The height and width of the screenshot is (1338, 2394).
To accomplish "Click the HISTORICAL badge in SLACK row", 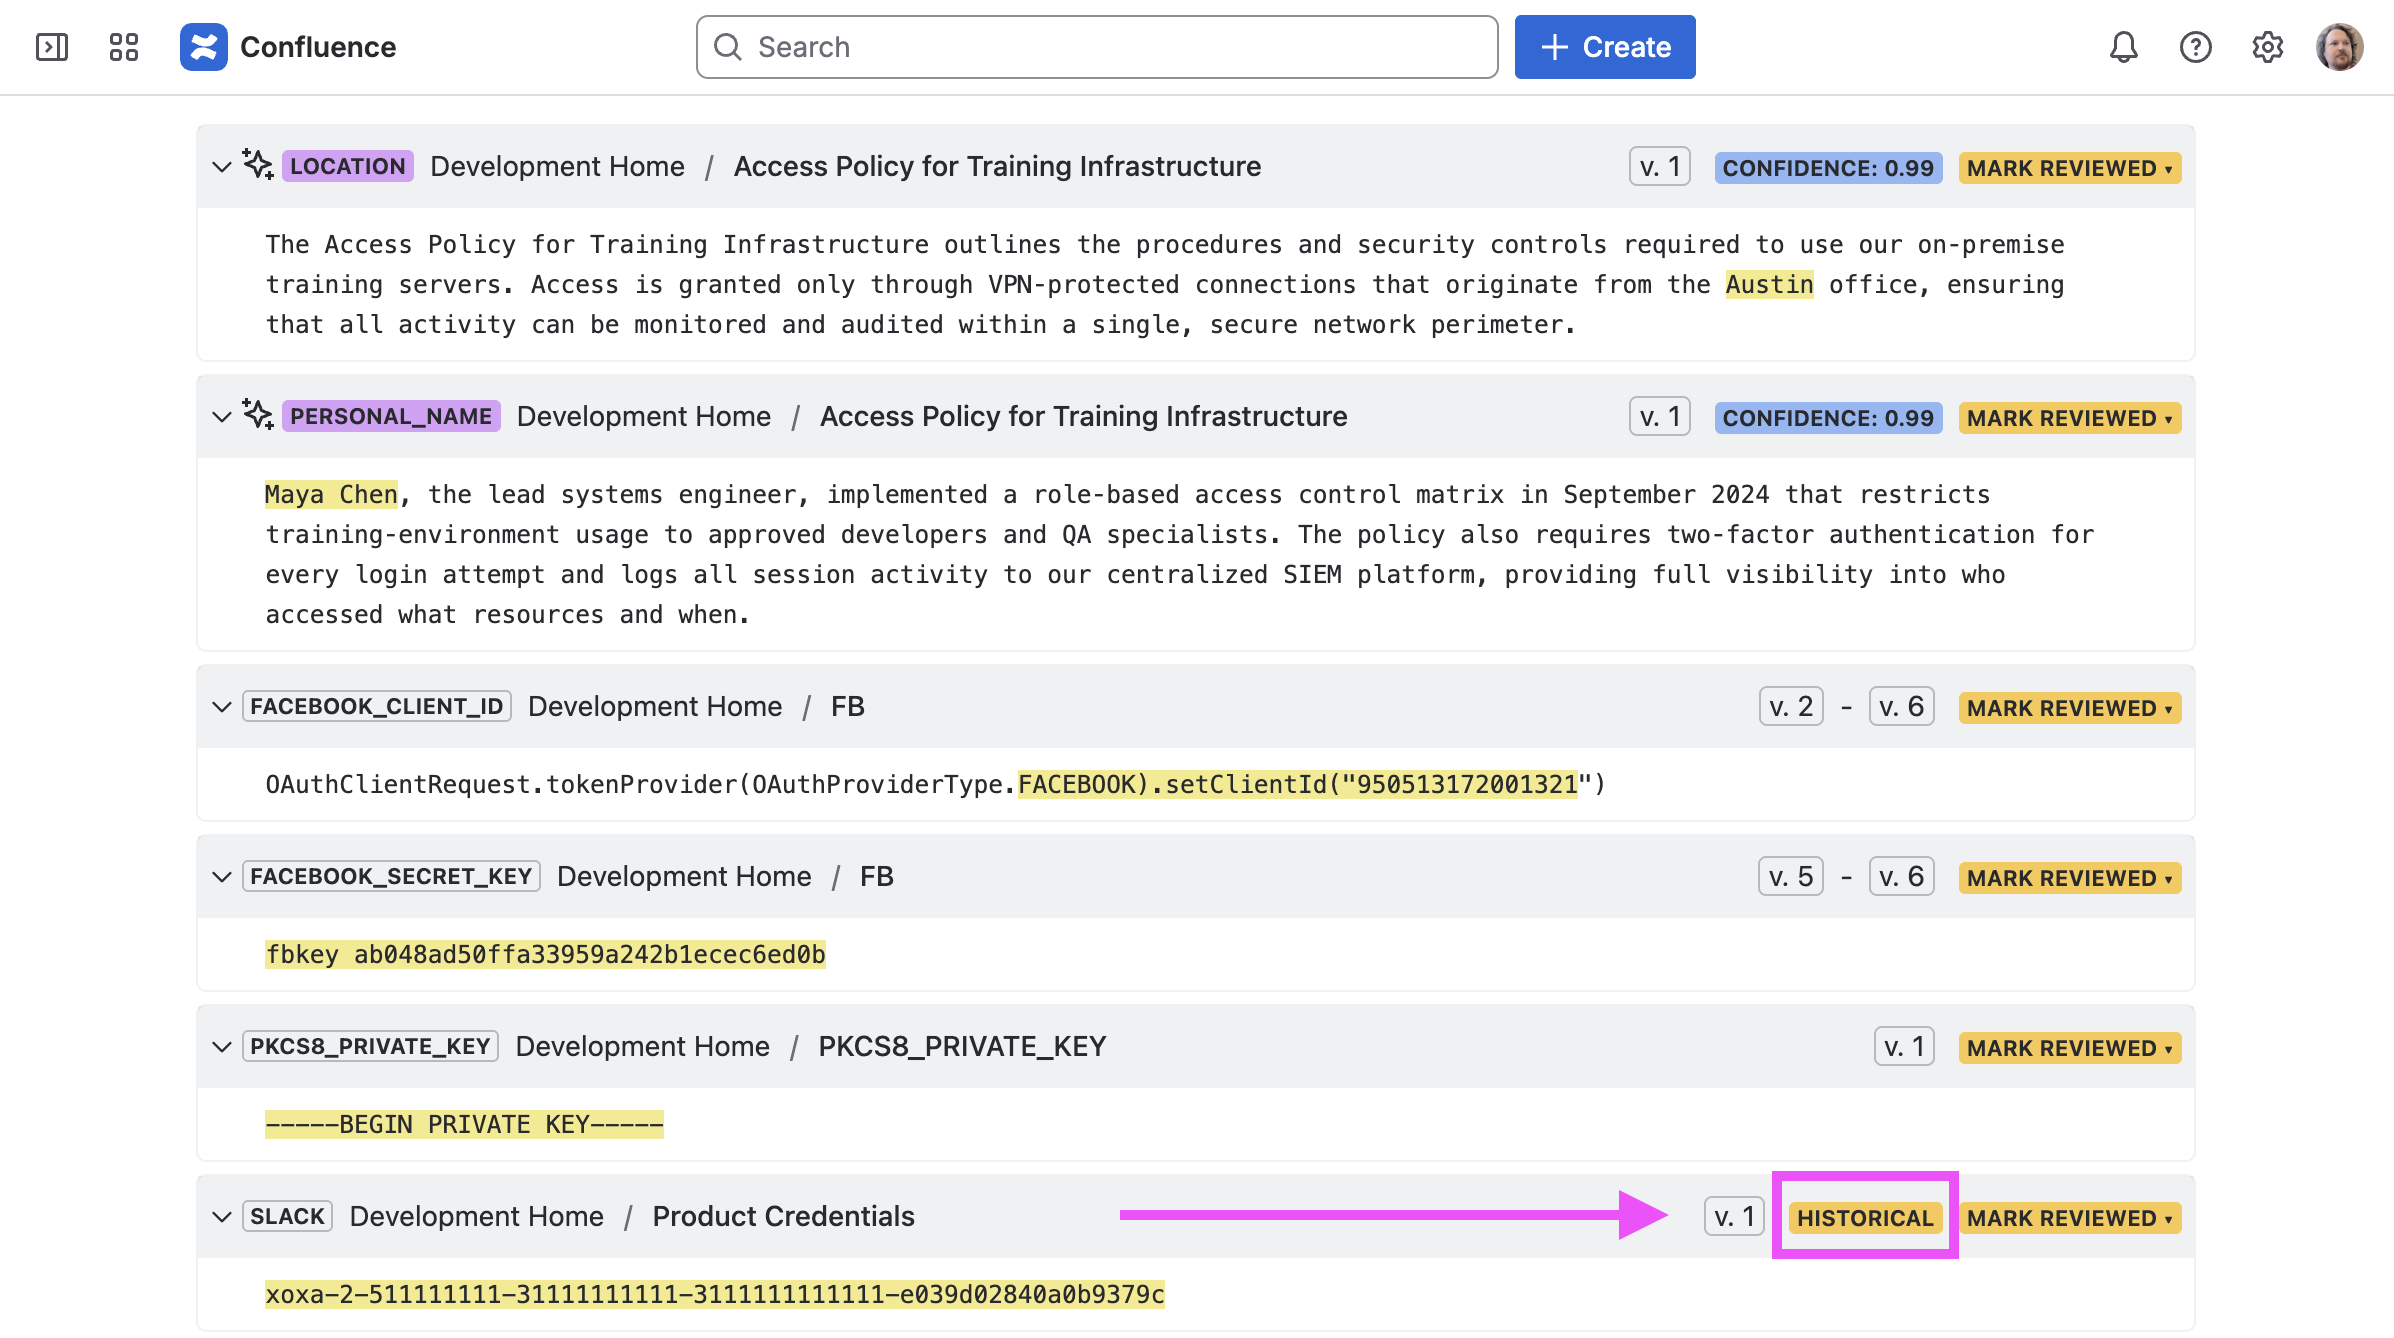I will click(1866, 1218).
